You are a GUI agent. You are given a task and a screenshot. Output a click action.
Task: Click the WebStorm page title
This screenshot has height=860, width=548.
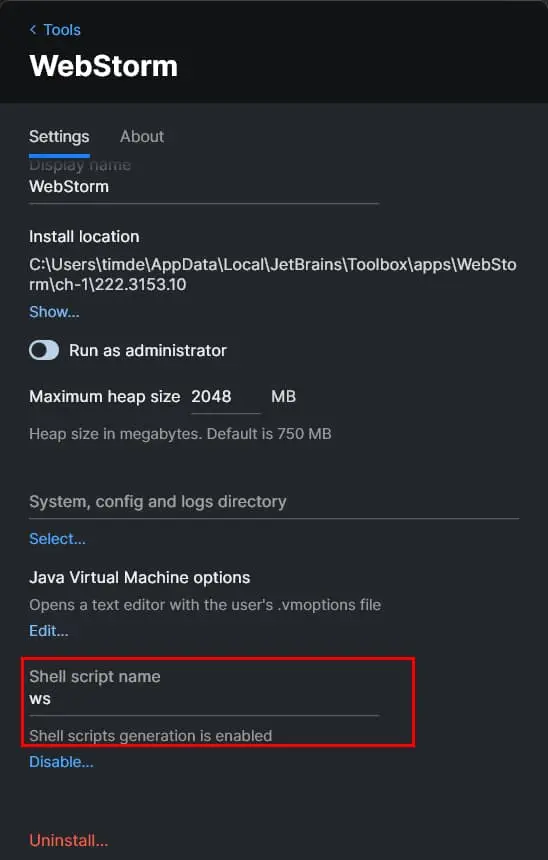(104, 66)
